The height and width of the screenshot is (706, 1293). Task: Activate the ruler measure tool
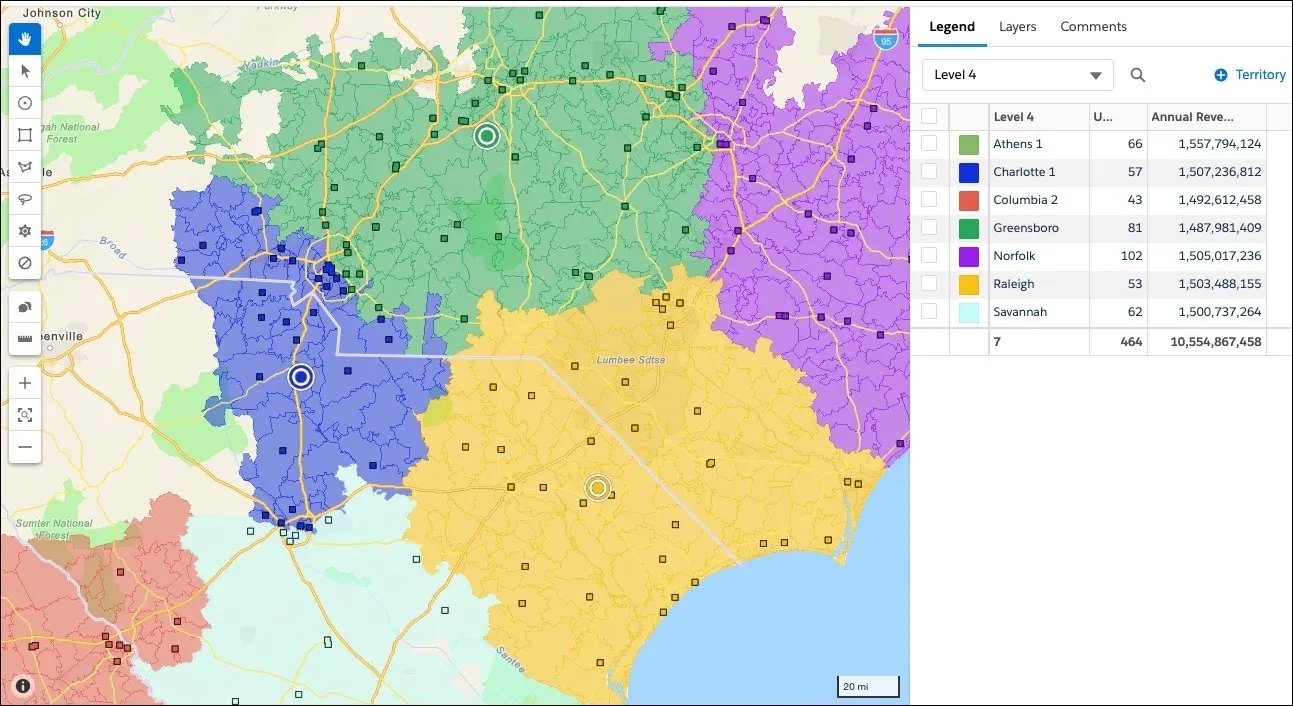tap(25, 339)
